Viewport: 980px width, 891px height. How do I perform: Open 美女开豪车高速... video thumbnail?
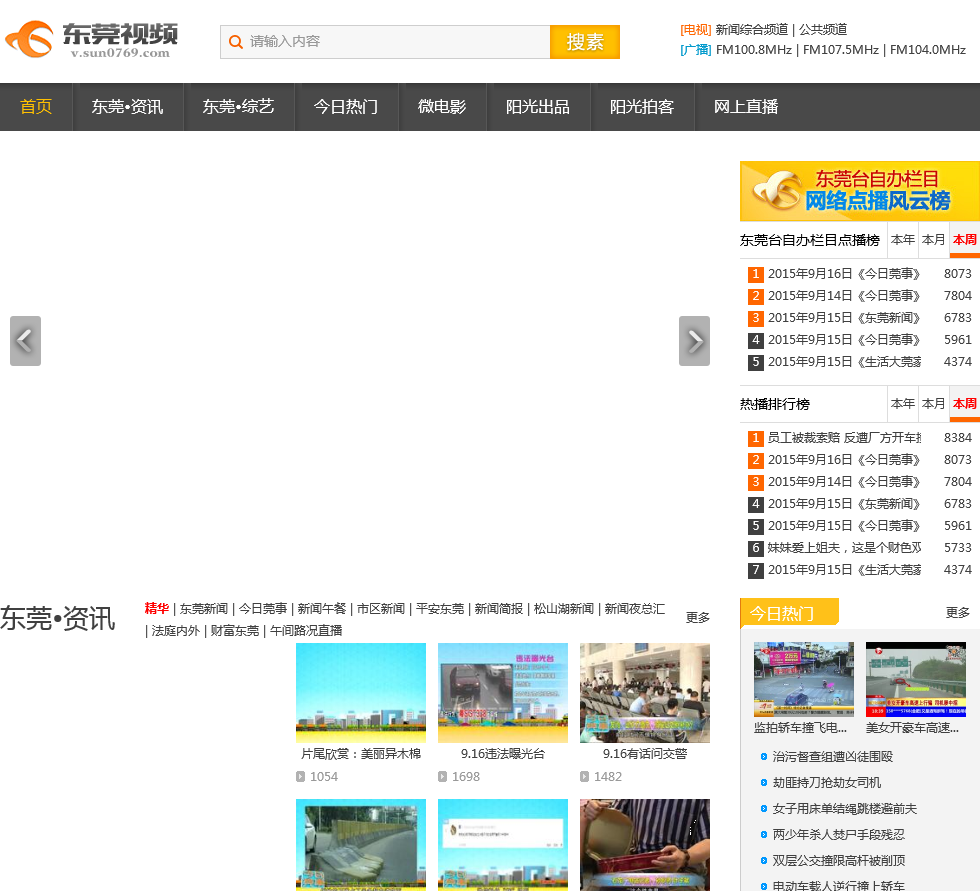[916, 679]
